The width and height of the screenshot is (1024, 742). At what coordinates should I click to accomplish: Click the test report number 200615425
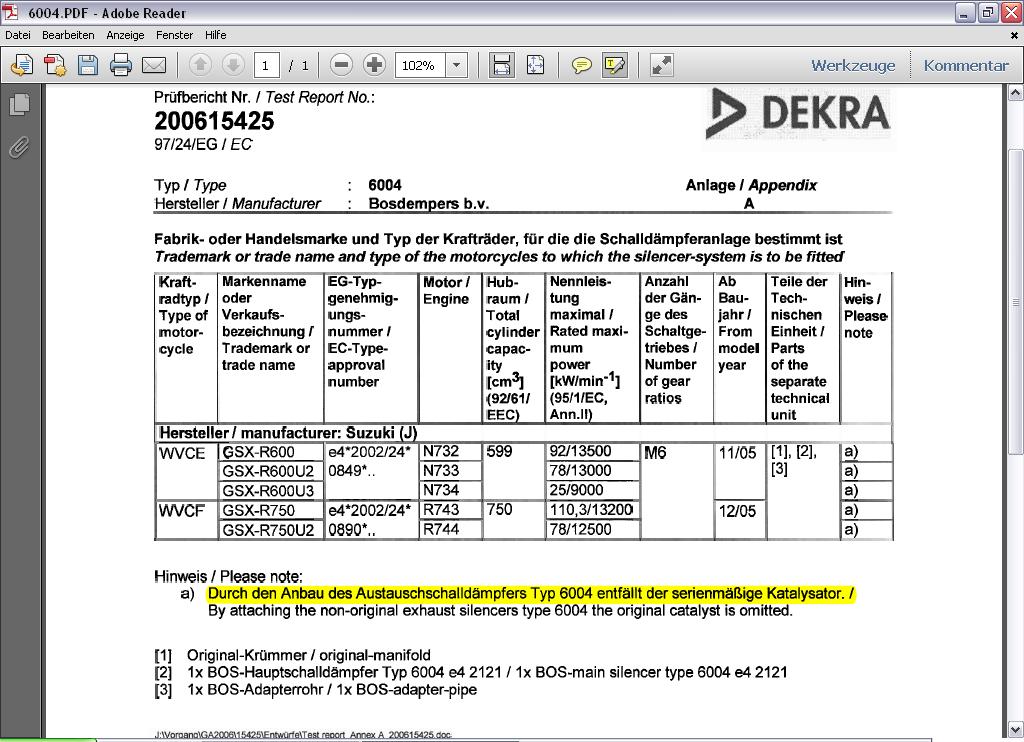coord(214,121)
